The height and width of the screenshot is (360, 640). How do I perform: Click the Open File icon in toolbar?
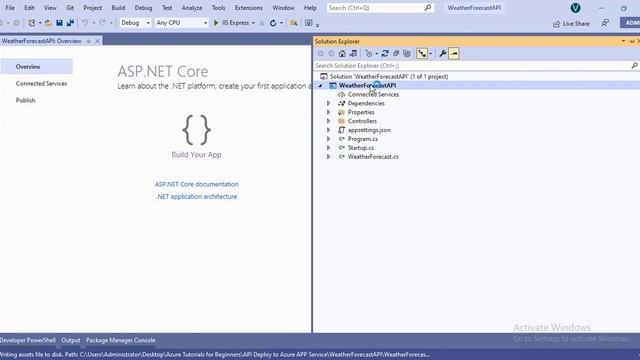tap(48, 23)
